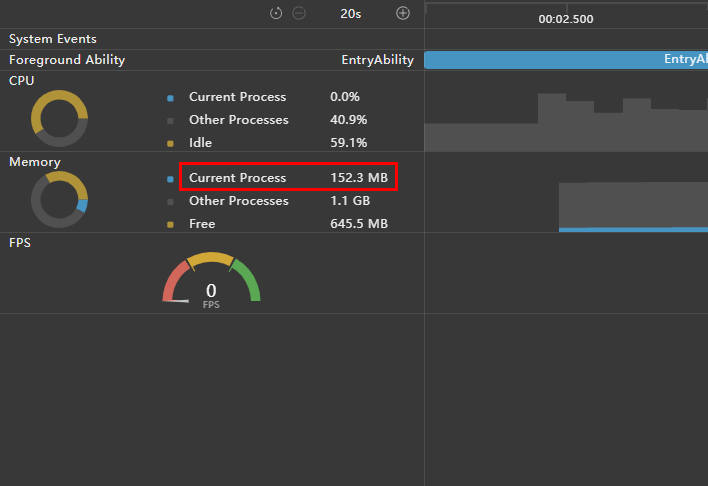Click the 20s time scale value

tap(350, 13)
